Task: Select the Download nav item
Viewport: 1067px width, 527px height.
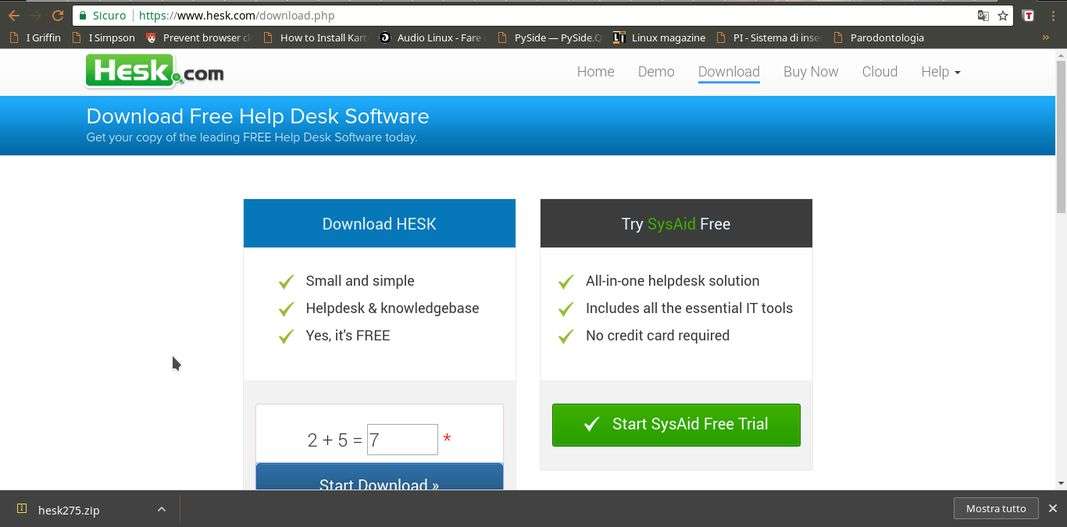Action: click(x=729, y=71)
